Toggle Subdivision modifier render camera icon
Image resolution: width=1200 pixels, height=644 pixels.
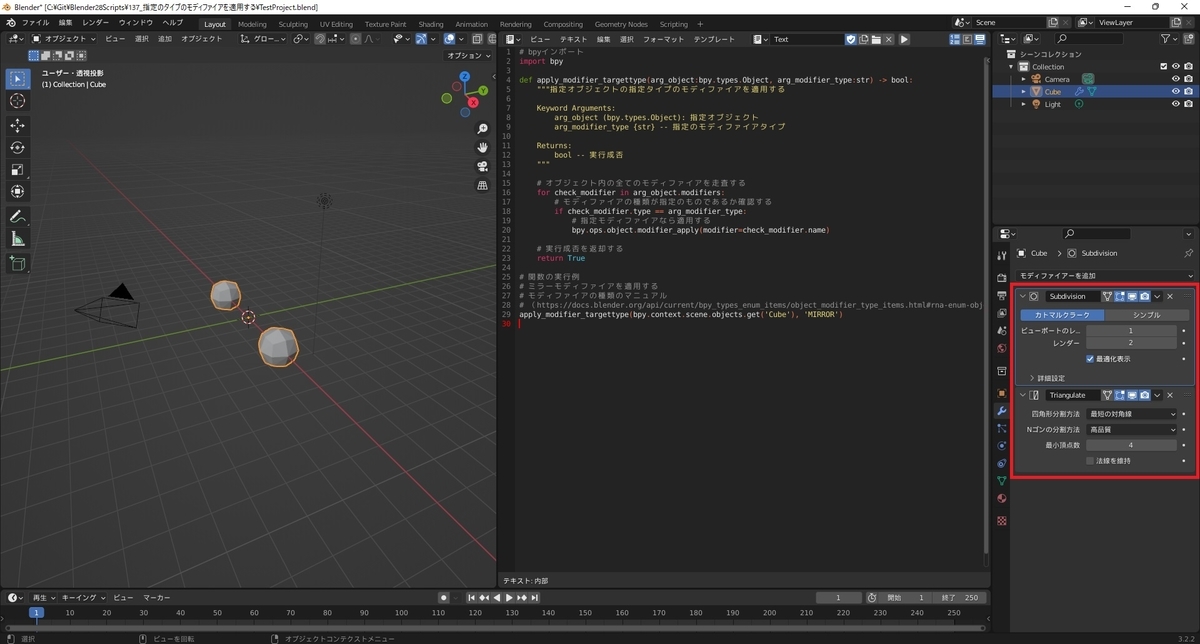point(1144,296)
